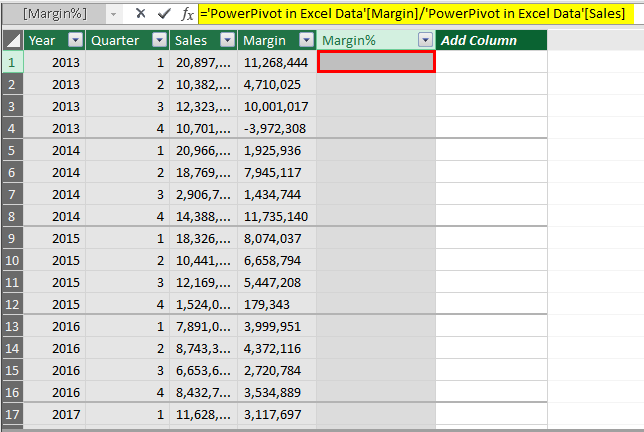This screenshot has width=644, height=432.
Task: Click the select-all corner triangle icon
Action: point(11,40)
